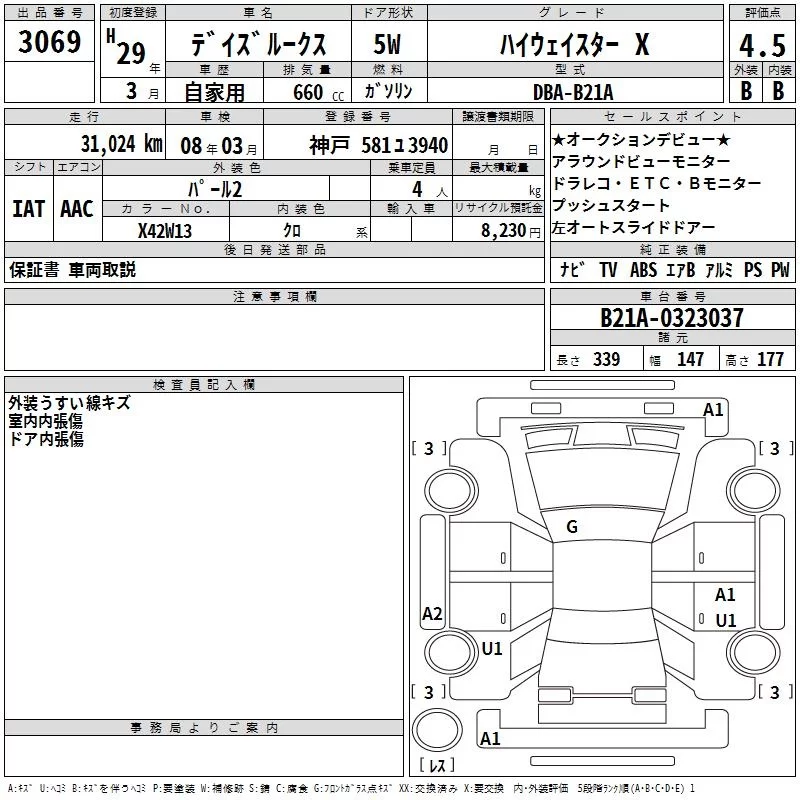Click 左オートスライドドアー sales point

pos(634,227)
